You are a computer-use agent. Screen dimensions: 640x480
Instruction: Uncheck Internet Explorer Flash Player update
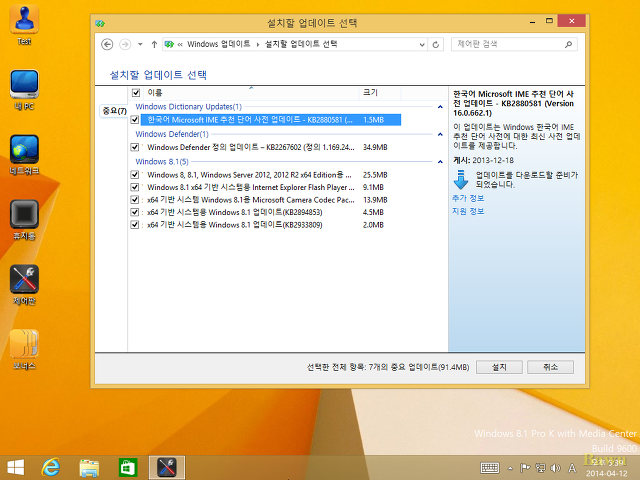point(135,187)
